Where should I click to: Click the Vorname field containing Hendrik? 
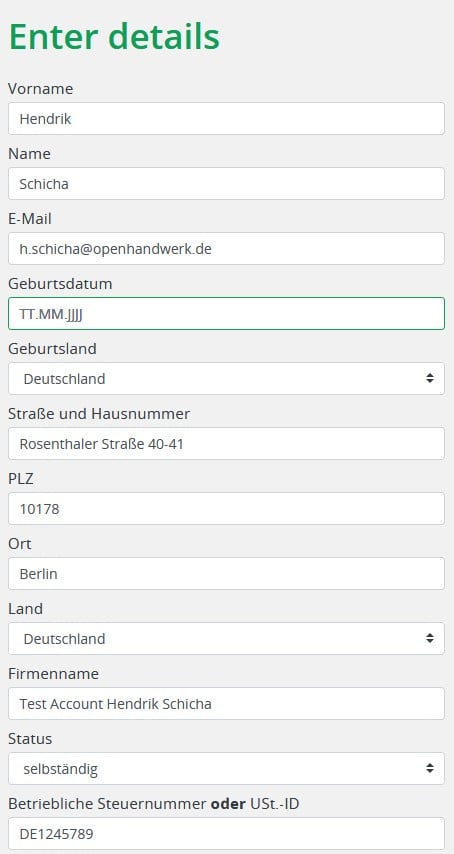[x=226, y=118]
